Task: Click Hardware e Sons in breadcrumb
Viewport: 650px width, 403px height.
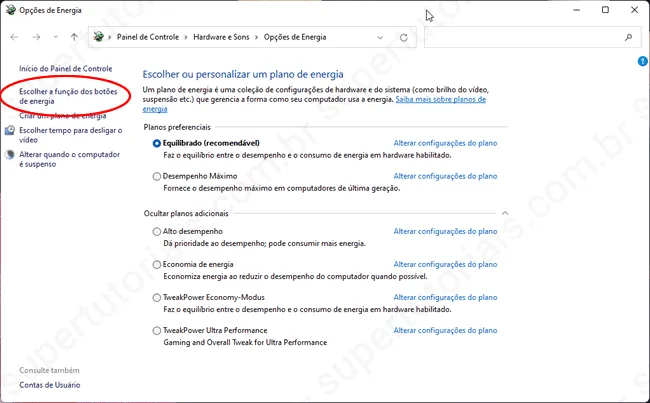Action: tap(221, 37)
